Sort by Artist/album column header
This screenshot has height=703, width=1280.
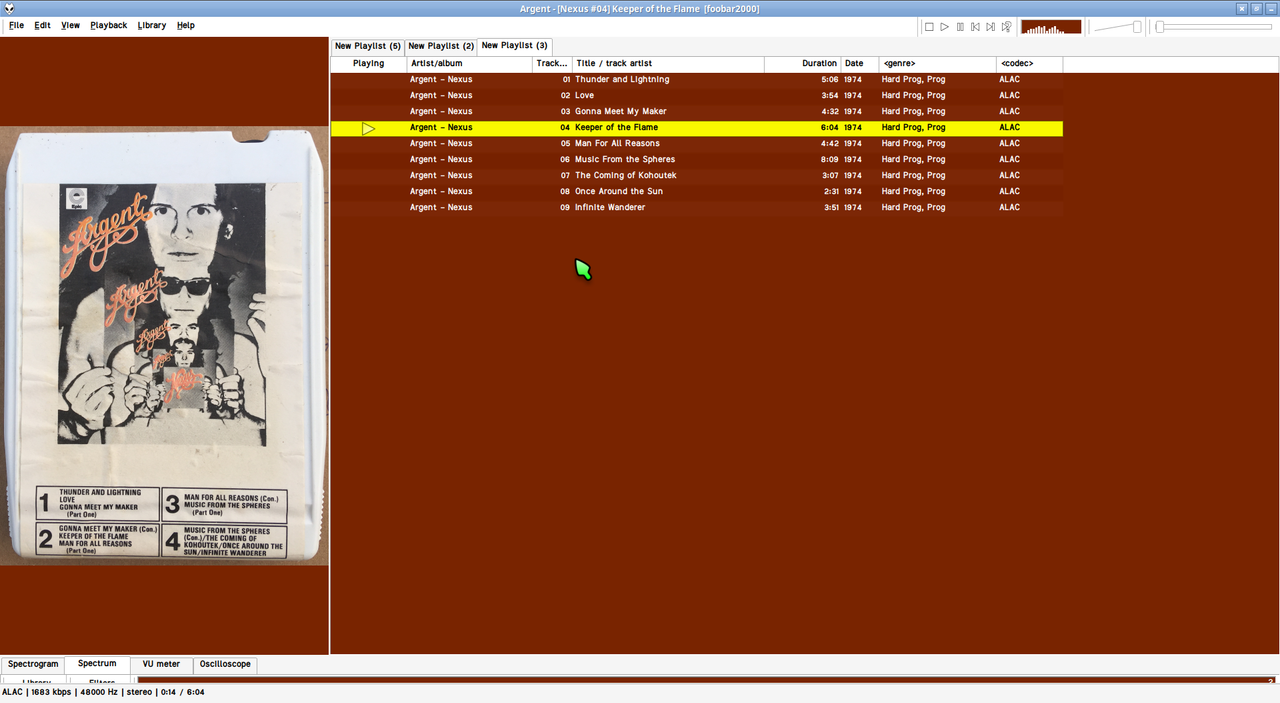click(469, 64)
